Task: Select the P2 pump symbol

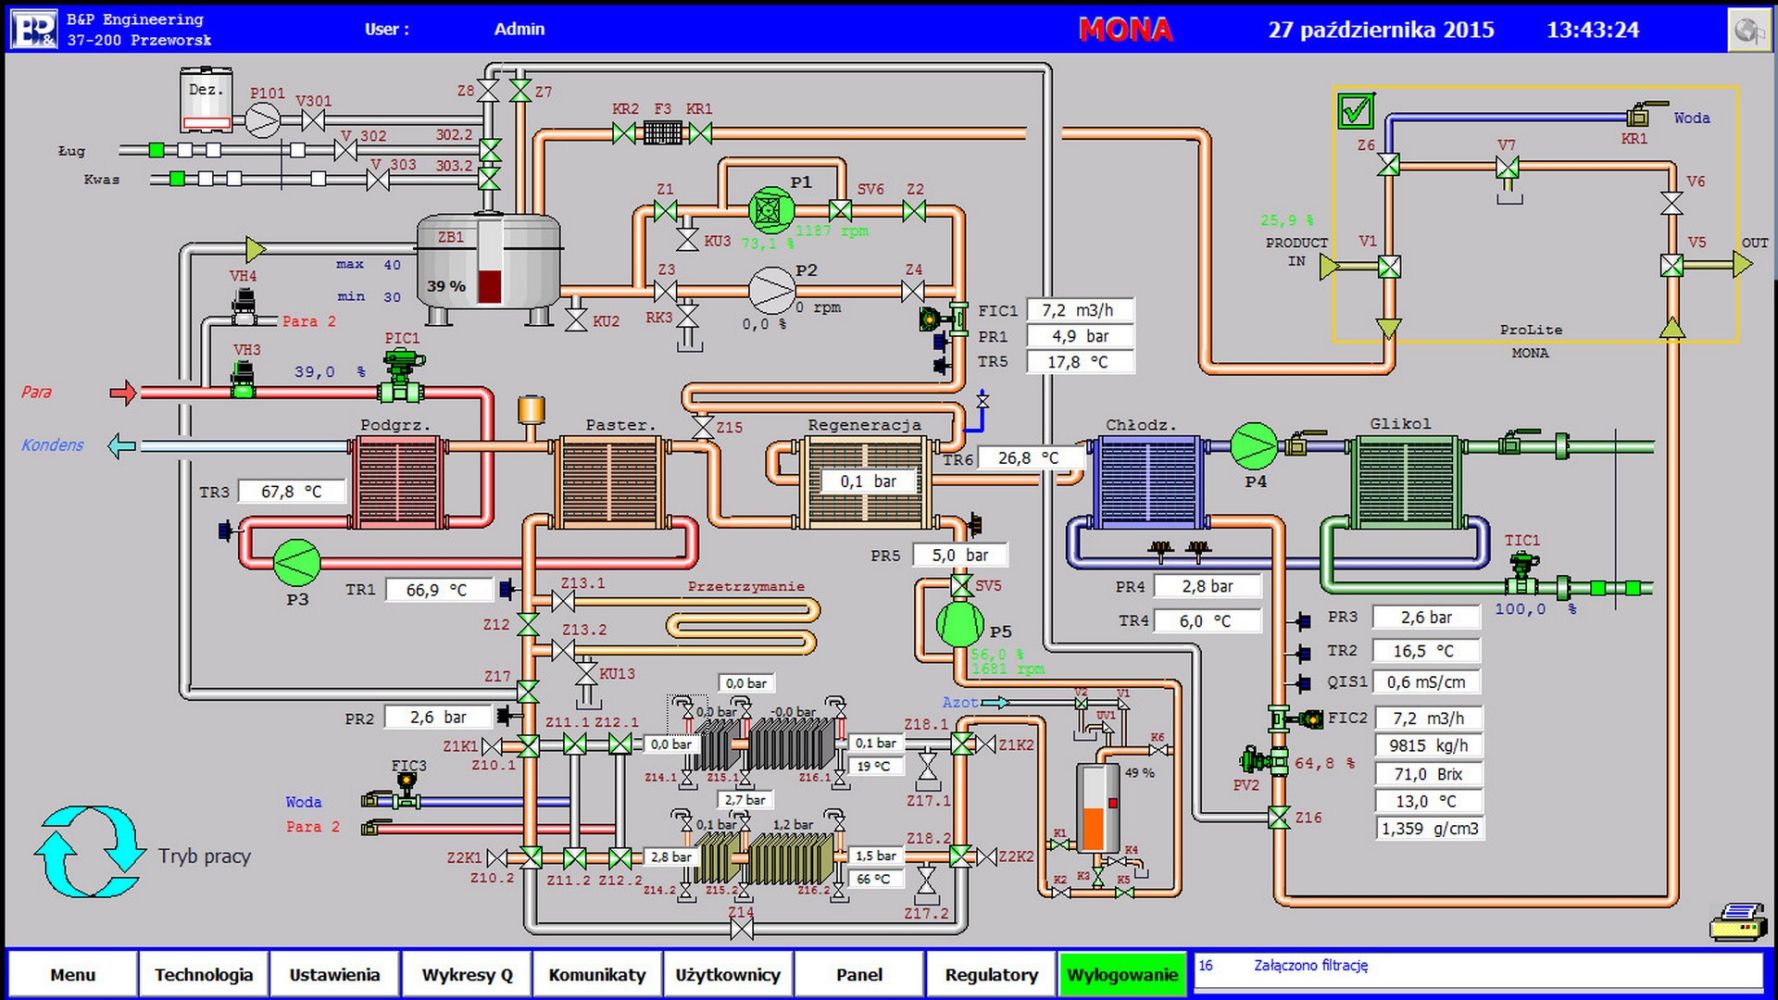Action: (771, 291)
